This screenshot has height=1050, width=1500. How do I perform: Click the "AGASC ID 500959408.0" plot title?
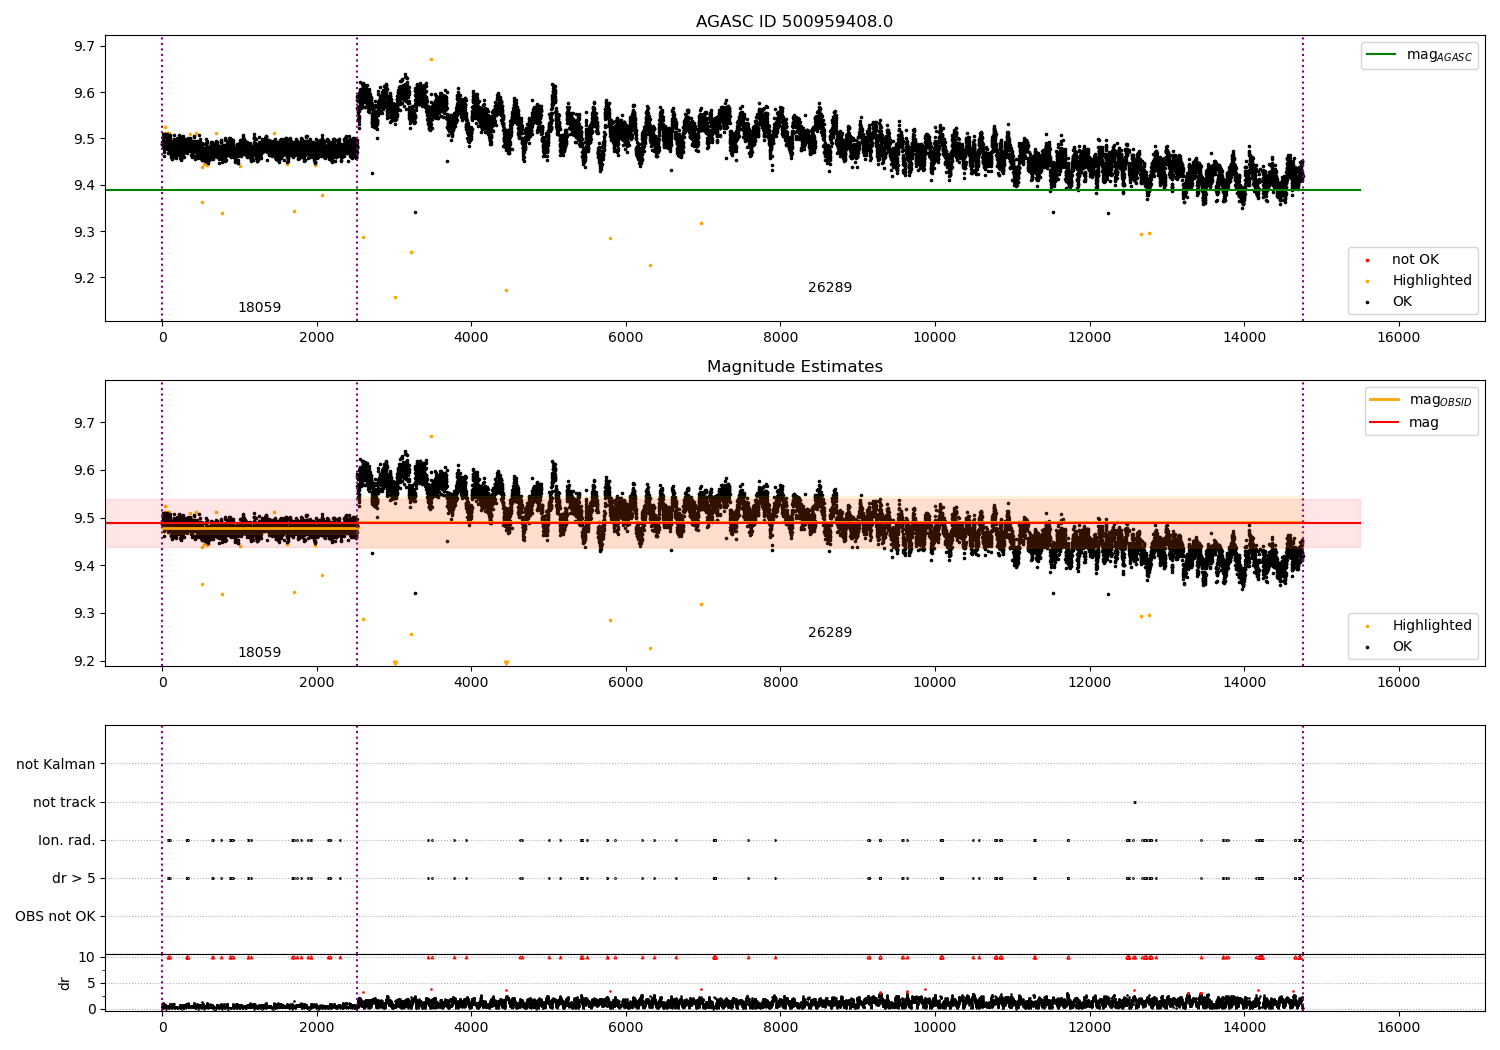coord(794,22)
